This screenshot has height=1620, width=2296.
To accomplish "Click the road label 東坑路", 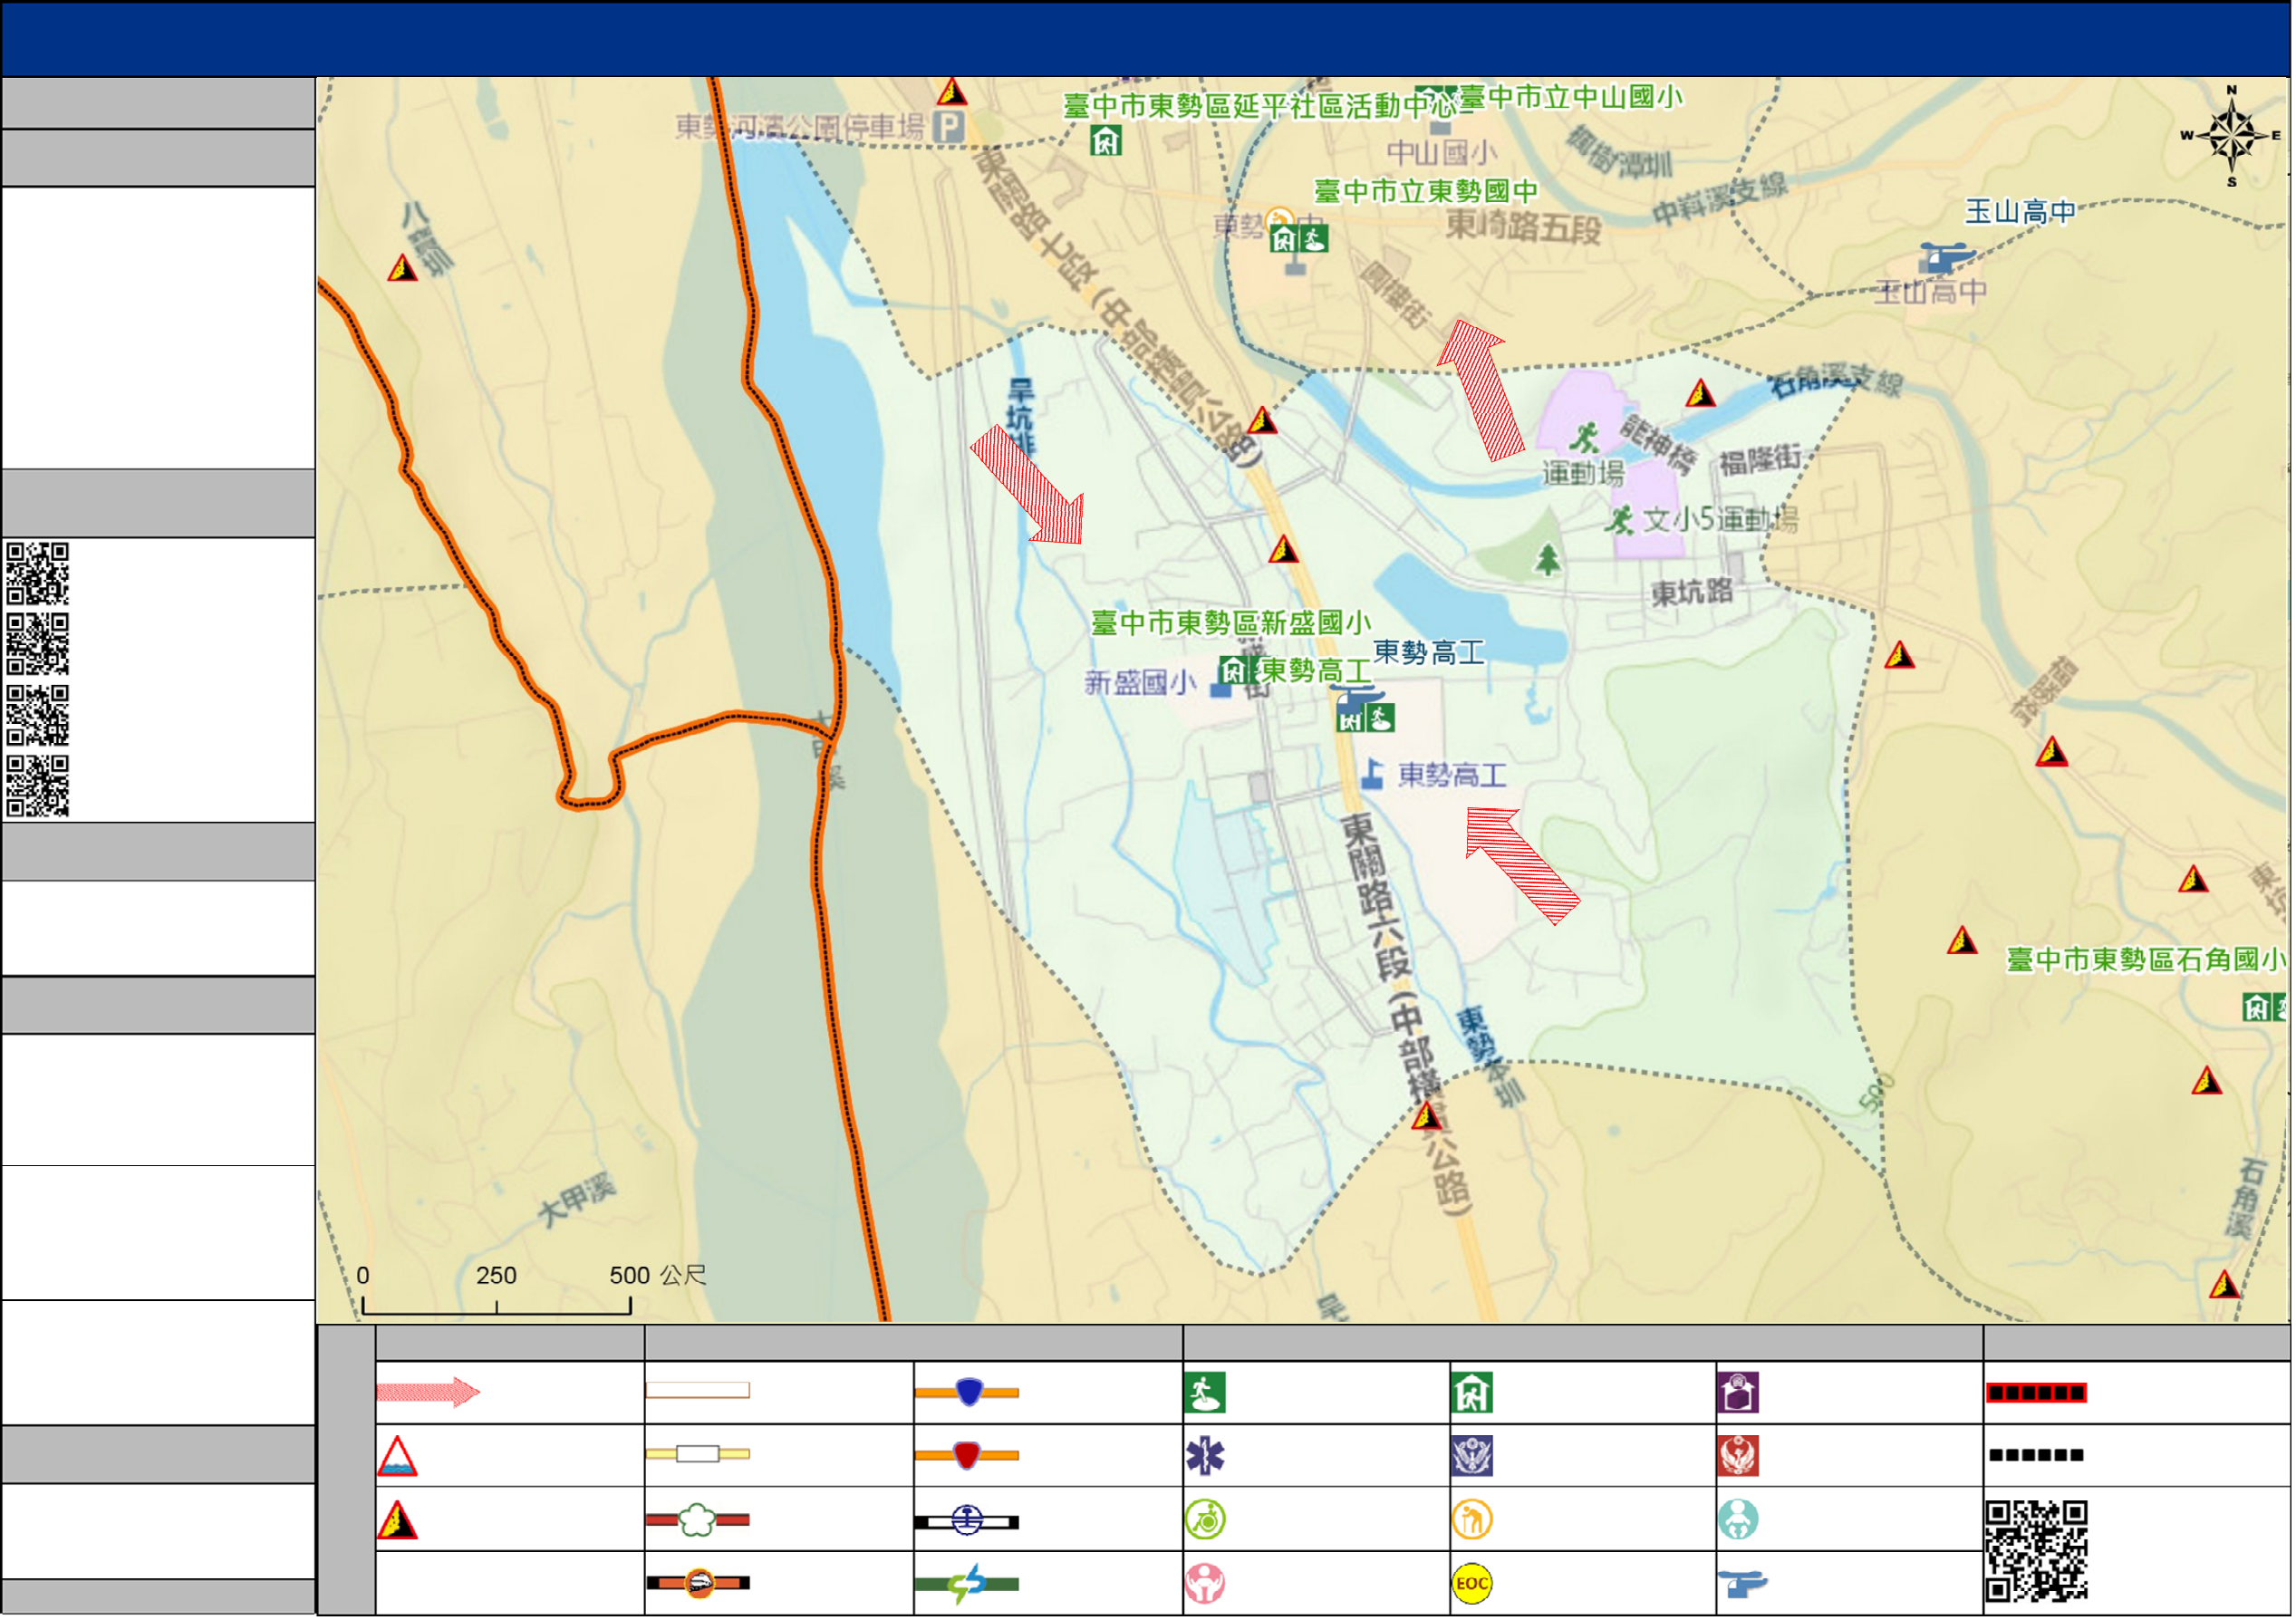I will 1692,593.
